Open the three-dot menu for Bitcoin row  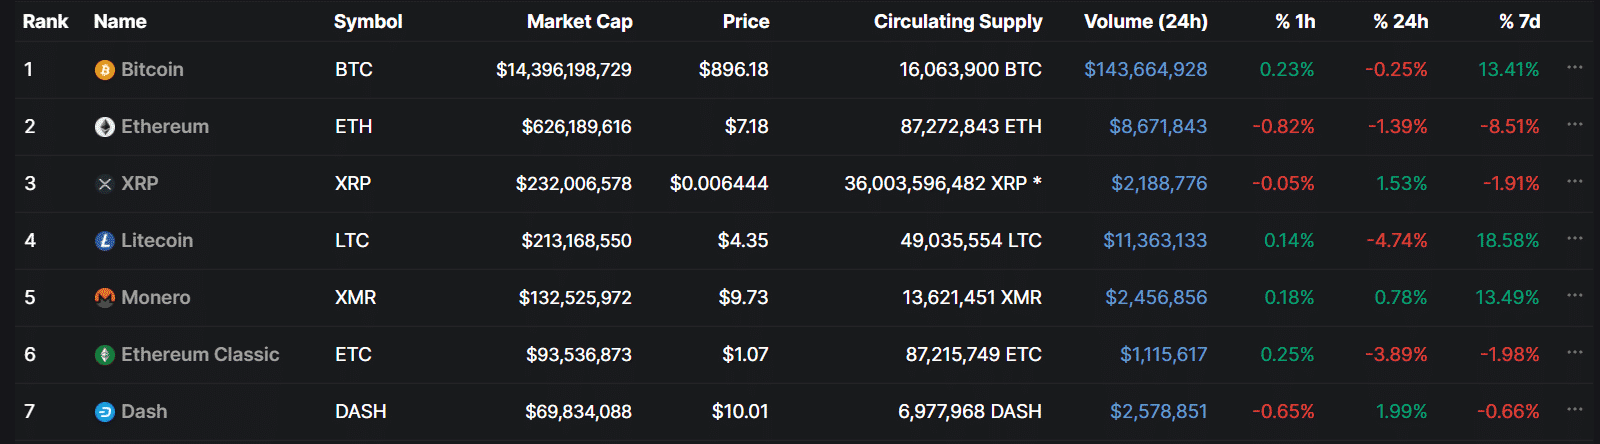pyautogui.click(x=1574, y=68)
